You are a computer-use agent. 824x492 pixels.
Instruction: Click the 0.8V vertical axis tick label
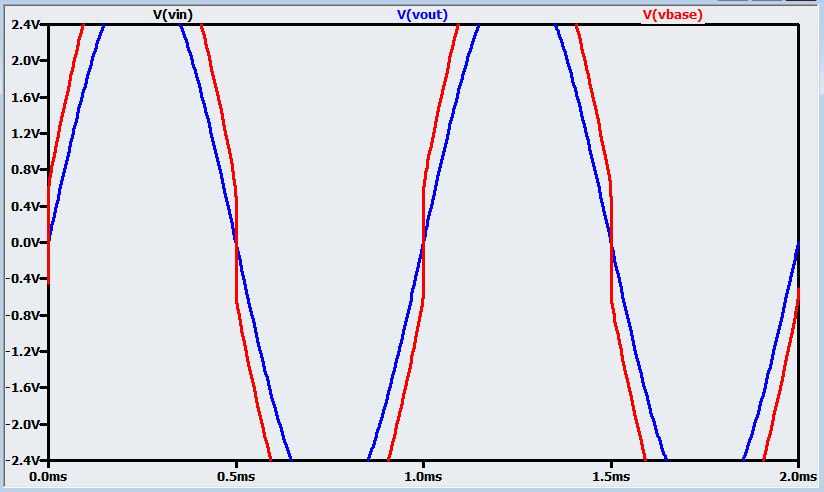pyautogui.click(x=26, y=170)
